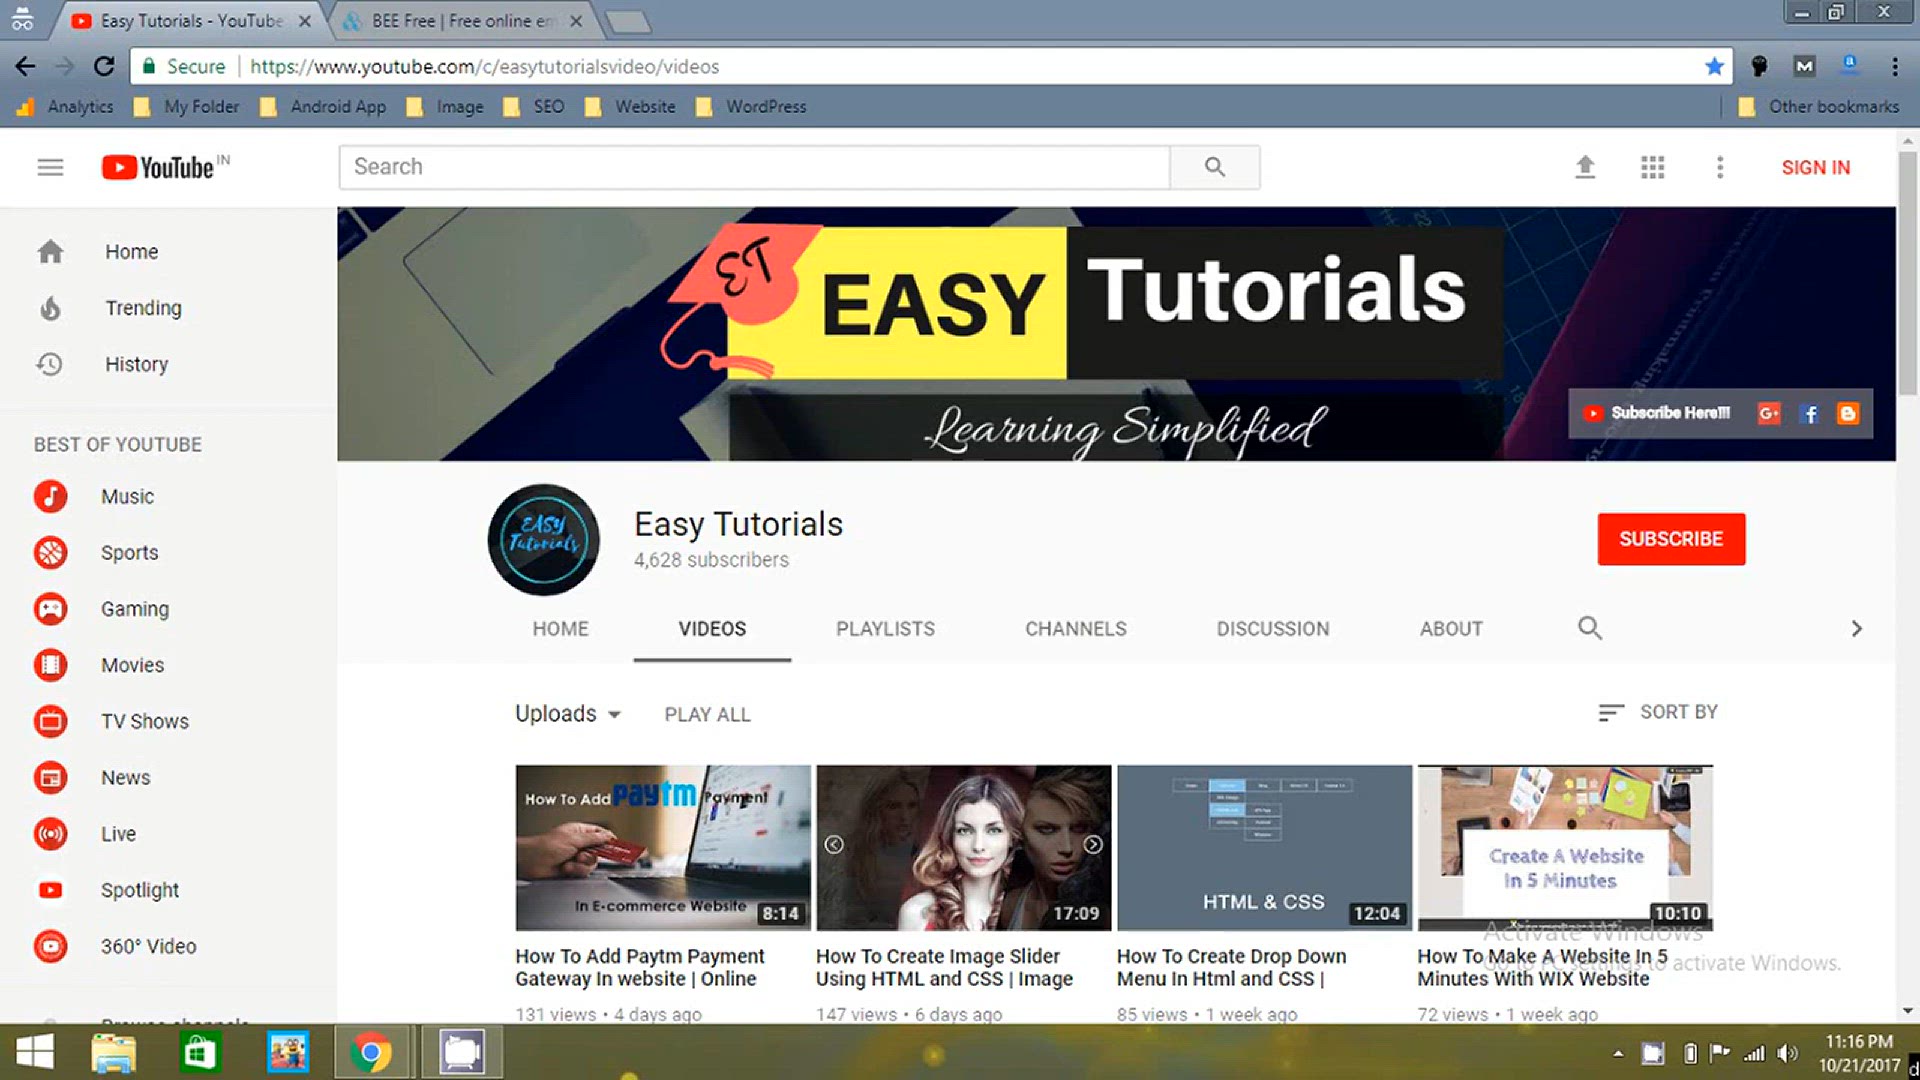Viewport: 1920px width, 1080px height.
Task: Click the channel search magnifier icon
Action: (x=1589, y=628)
